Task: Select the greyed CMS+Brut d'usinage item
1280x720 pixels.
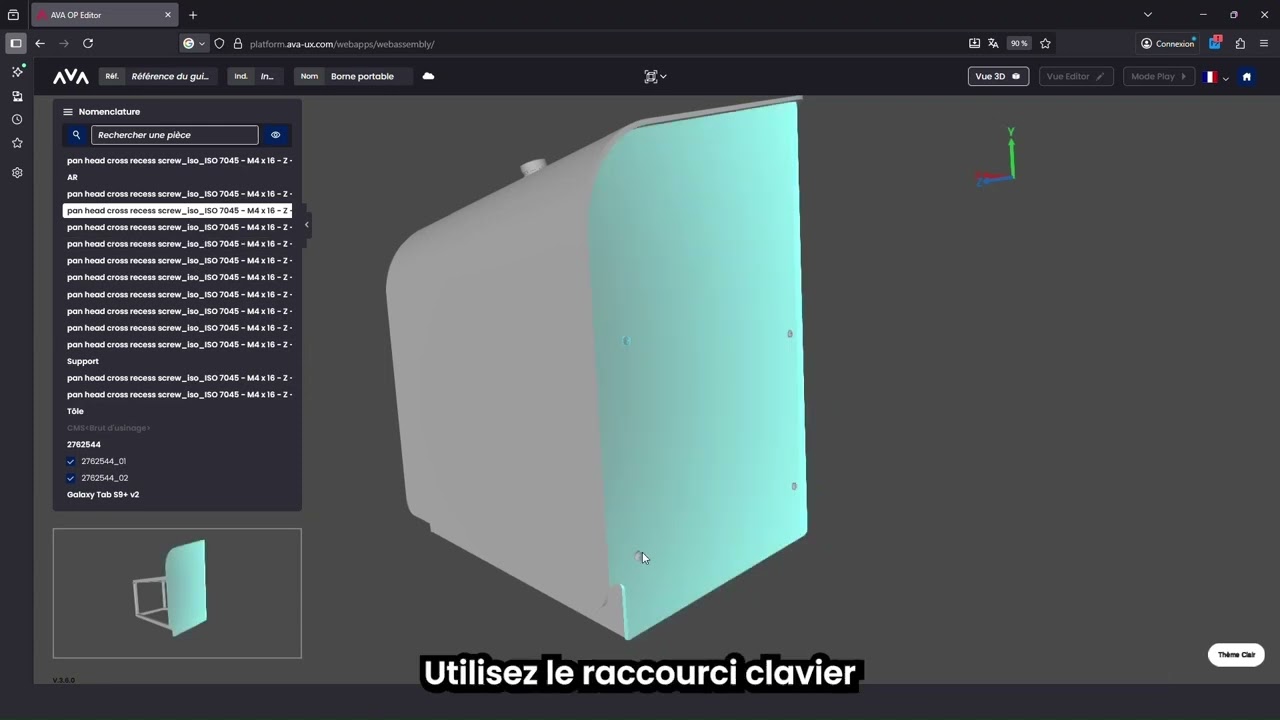Action: (108, 428)
